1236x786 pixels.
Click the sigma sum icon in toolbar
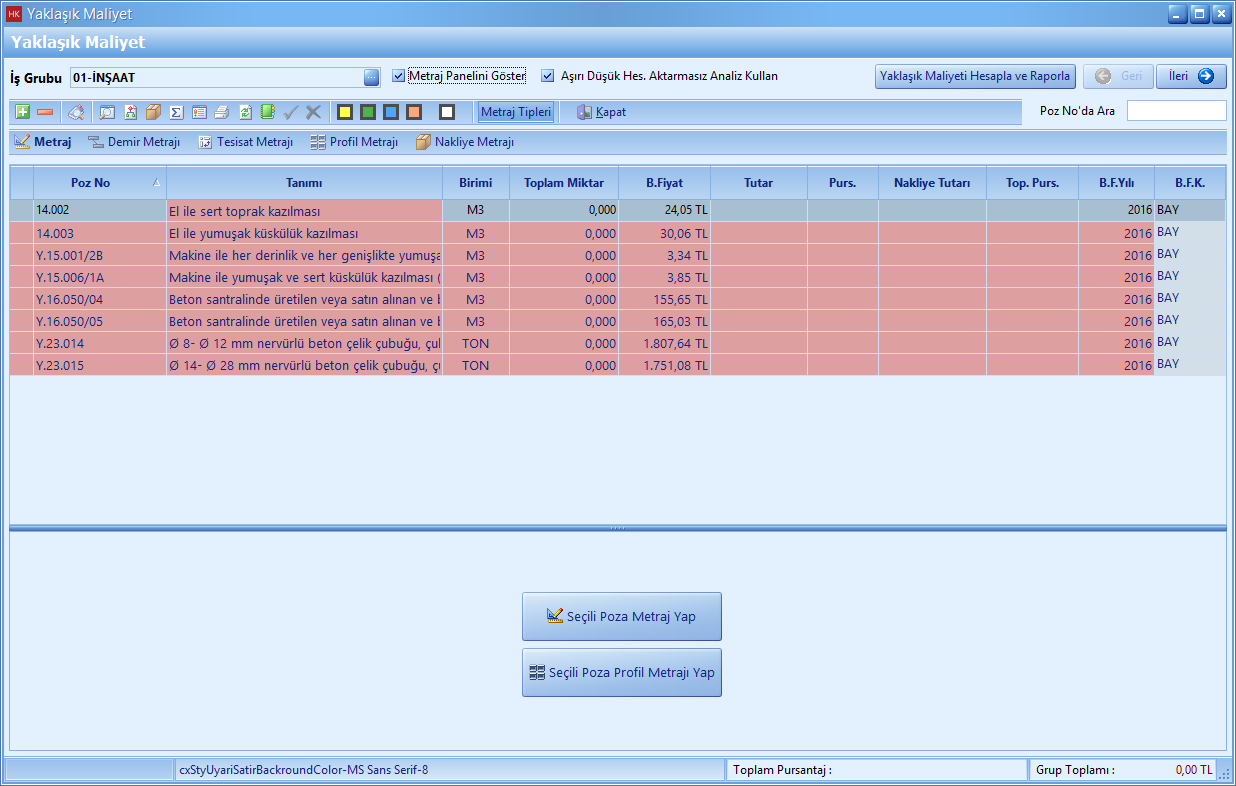pyautogui.click(x=176, y=112)
